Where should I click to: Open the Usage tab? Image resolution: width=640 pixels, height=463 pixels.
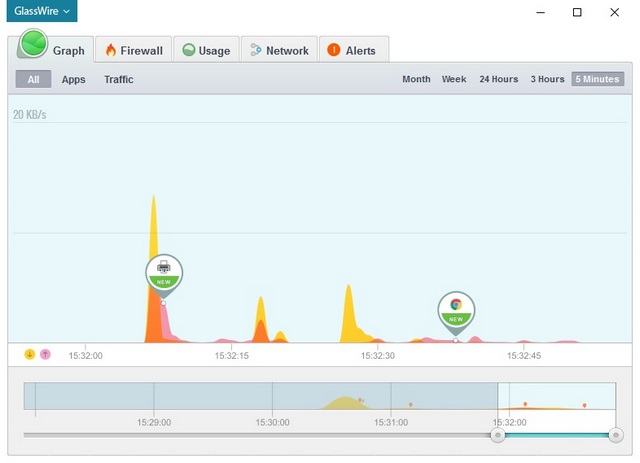coord(206,50)
